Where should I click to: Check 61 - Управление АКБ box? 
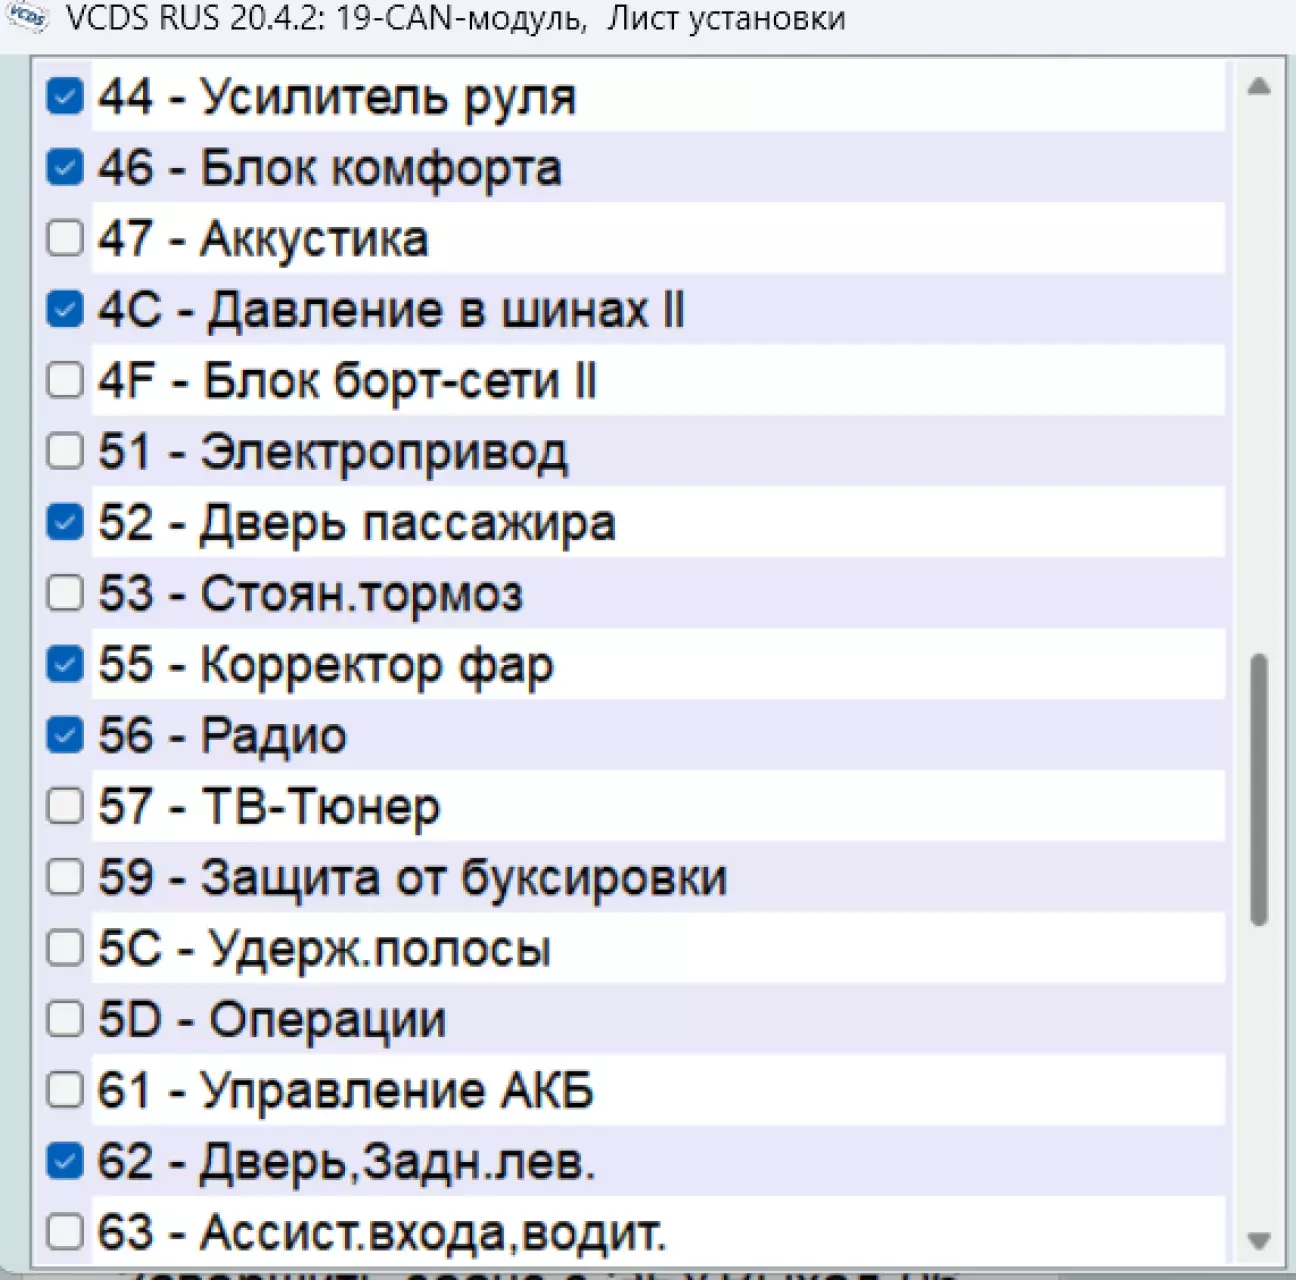[65, 1090]
